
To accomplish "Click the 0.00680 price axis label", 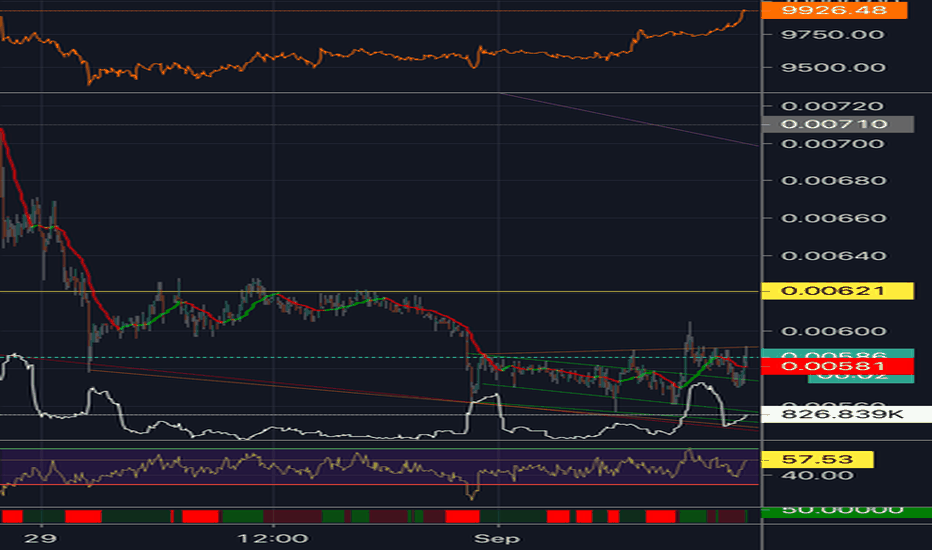I will click(833, 181).
